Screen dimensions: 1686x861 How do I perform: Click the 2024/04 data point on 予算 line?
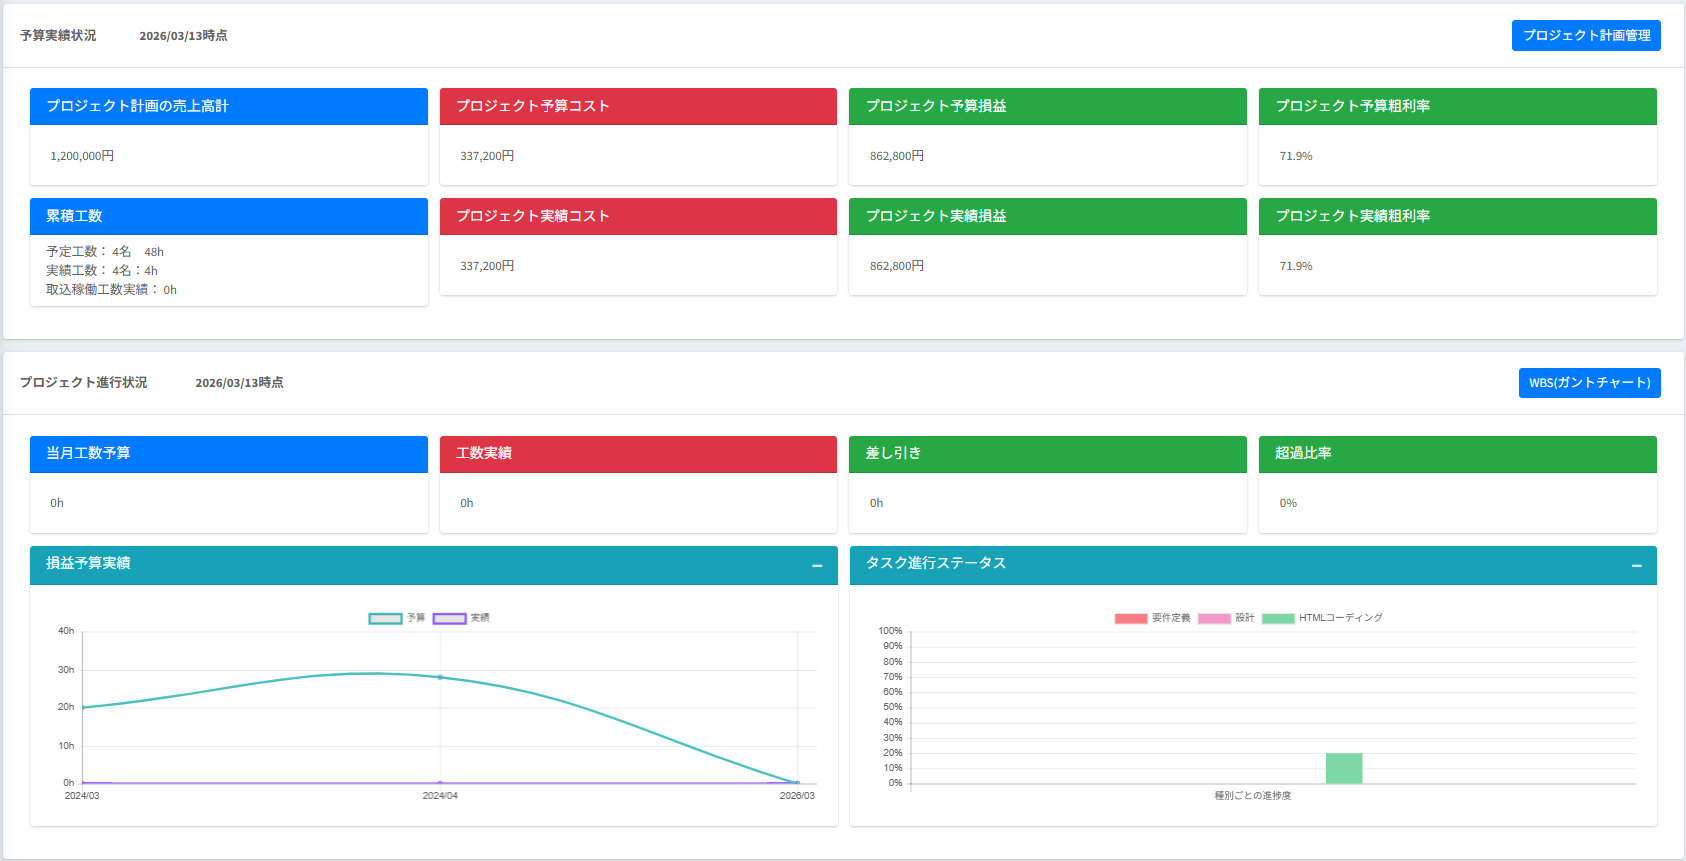[440, 677]
